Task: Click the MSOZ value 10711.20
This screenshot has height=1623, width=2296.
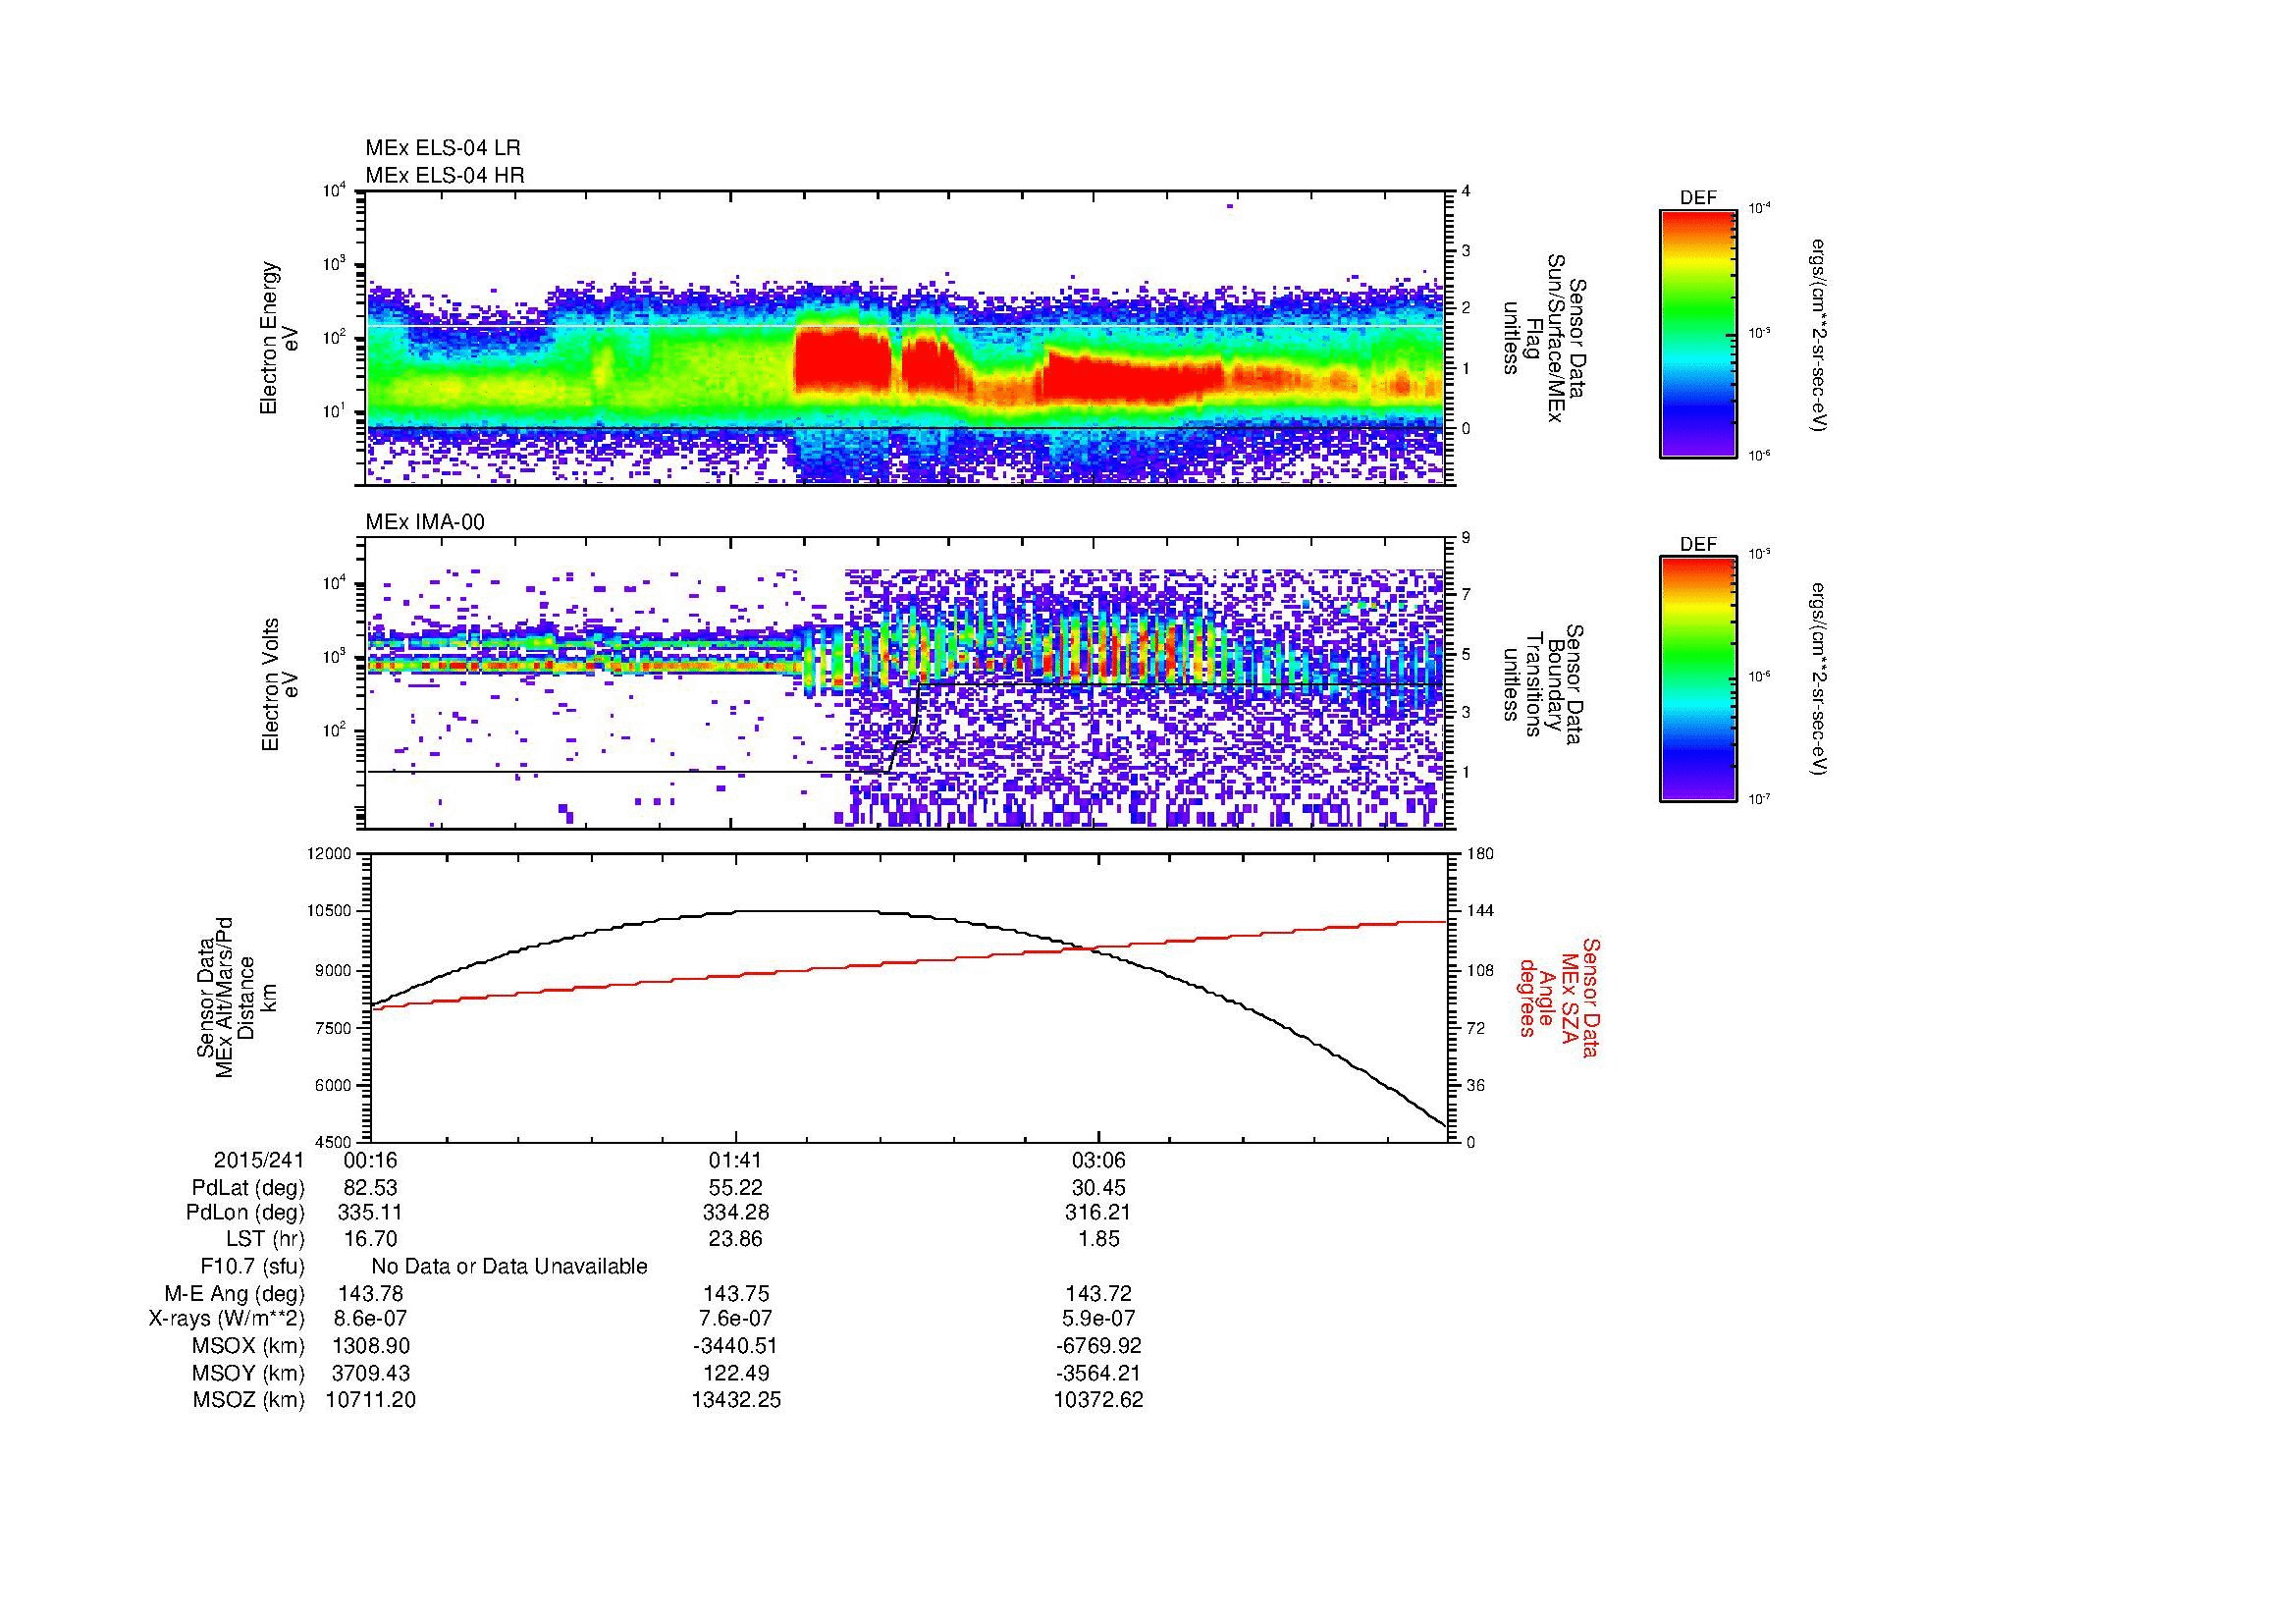Action: 371,1400
